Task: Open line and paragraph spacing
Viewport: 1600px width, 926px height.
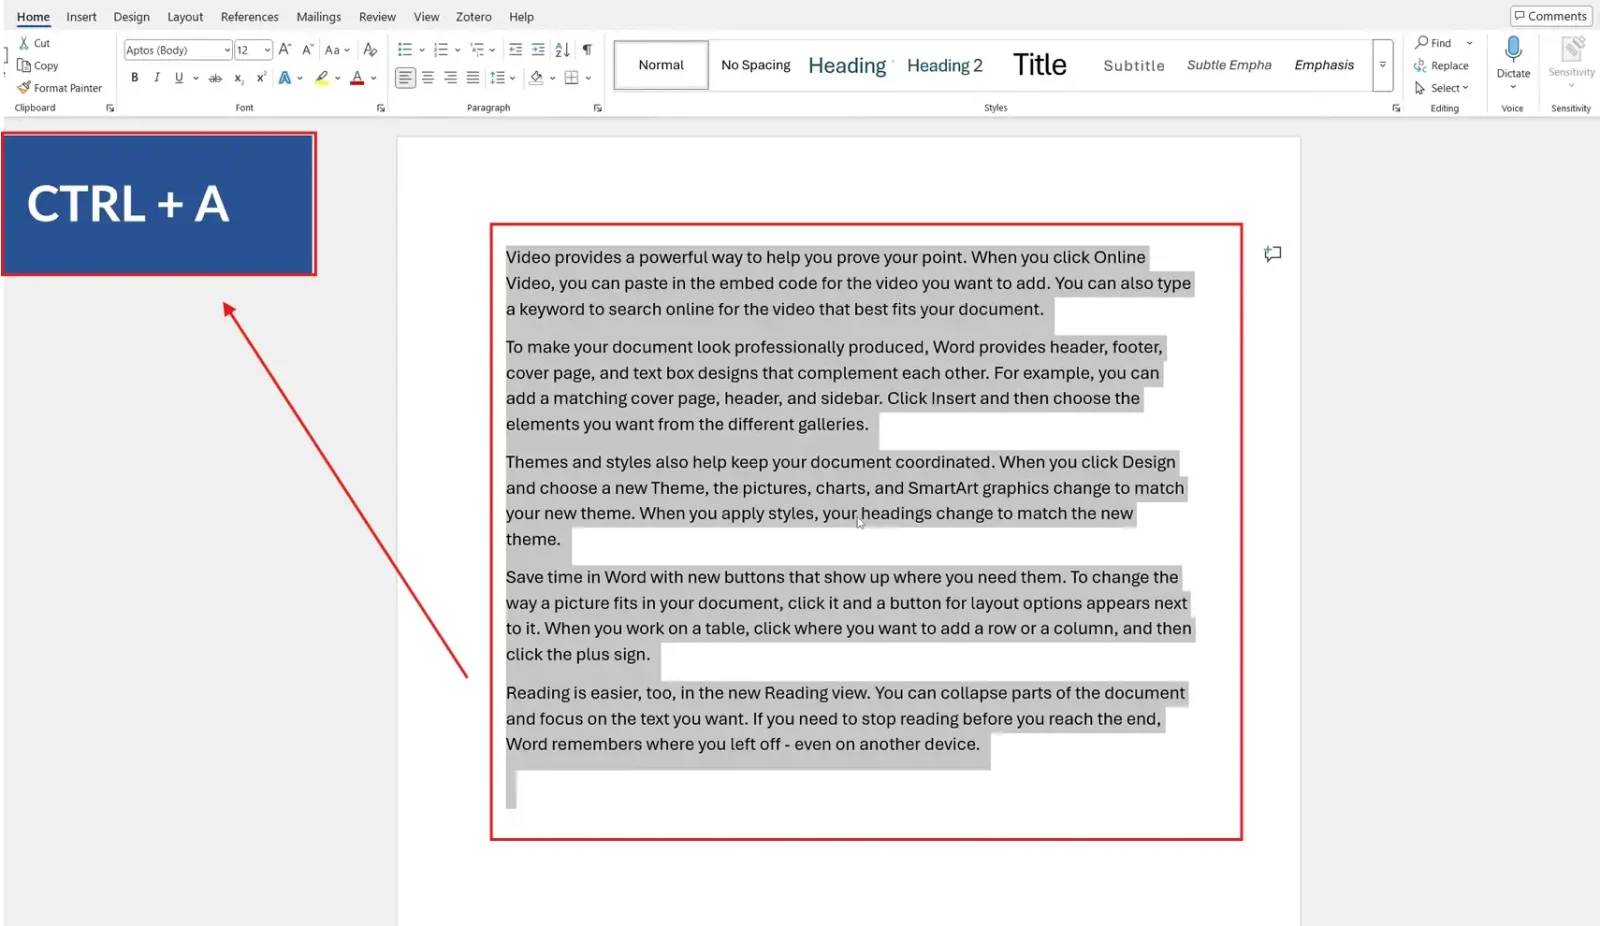Action: click(497, 77)
